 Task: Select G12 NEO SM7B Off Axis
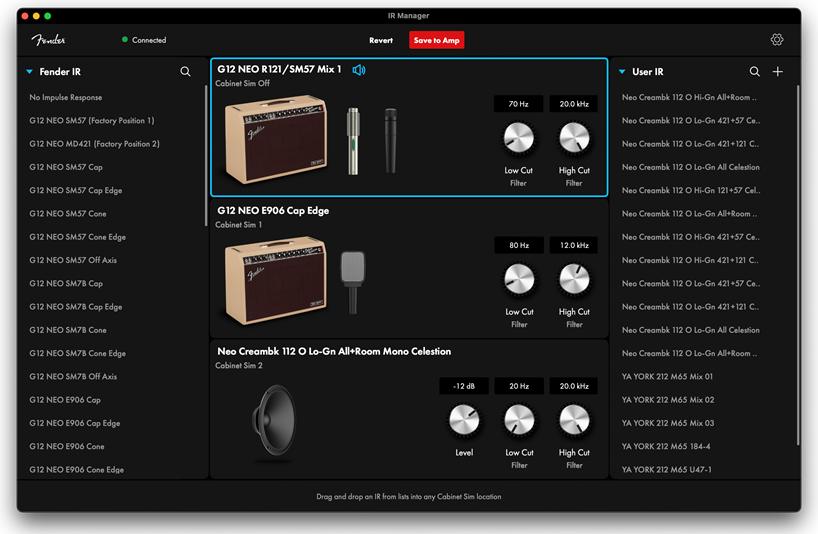click(73, 377)
